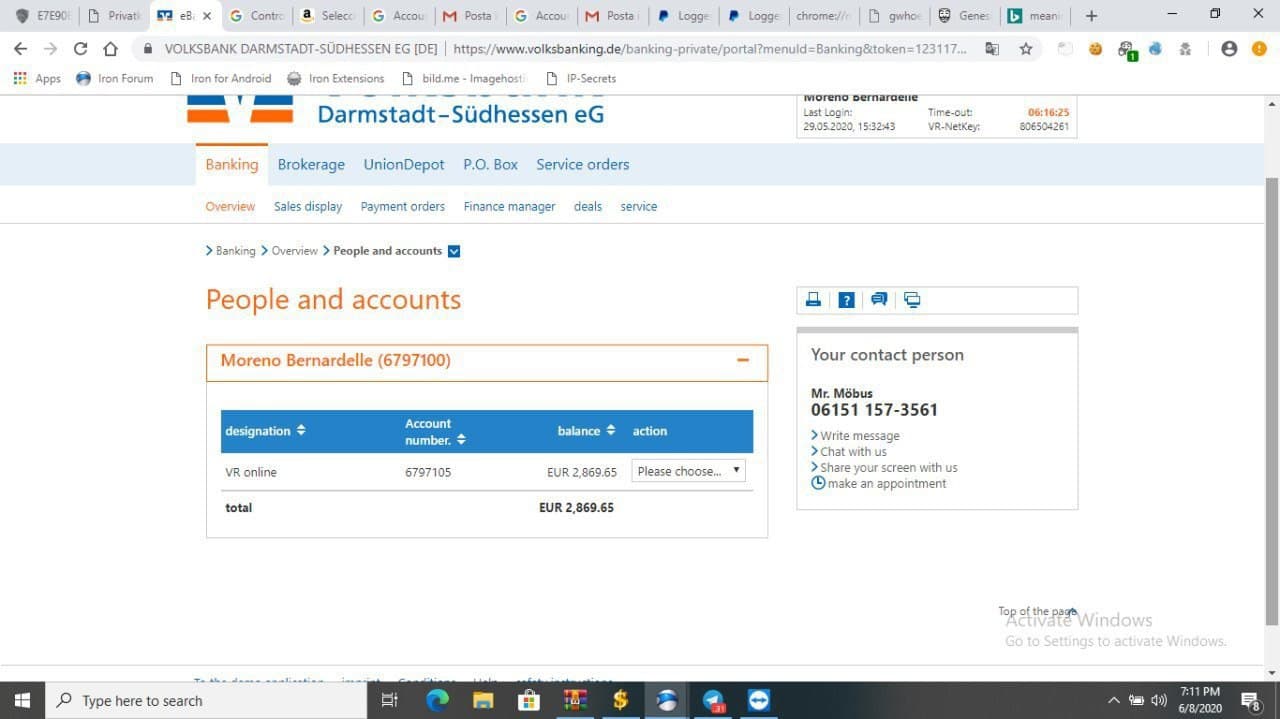
Task: Collapse the account holder panel with minus
Action: (x=743, y=361)
